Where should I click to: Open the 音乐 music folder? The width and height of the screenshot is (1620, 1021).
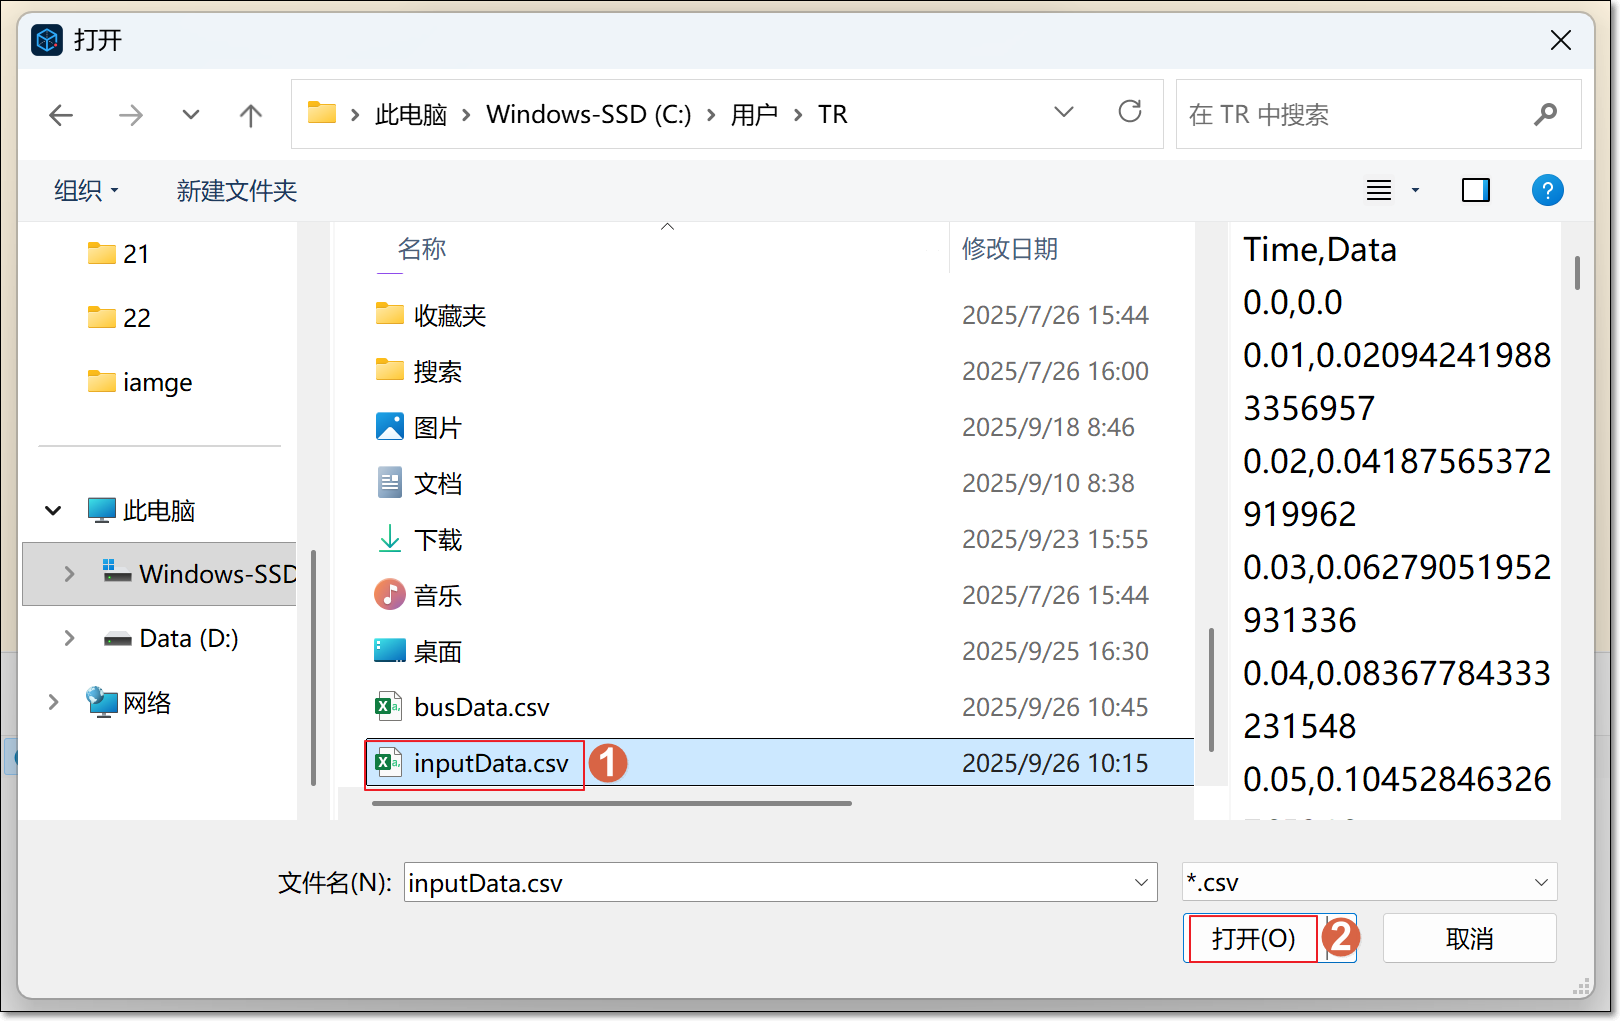[x=438, y=596]
